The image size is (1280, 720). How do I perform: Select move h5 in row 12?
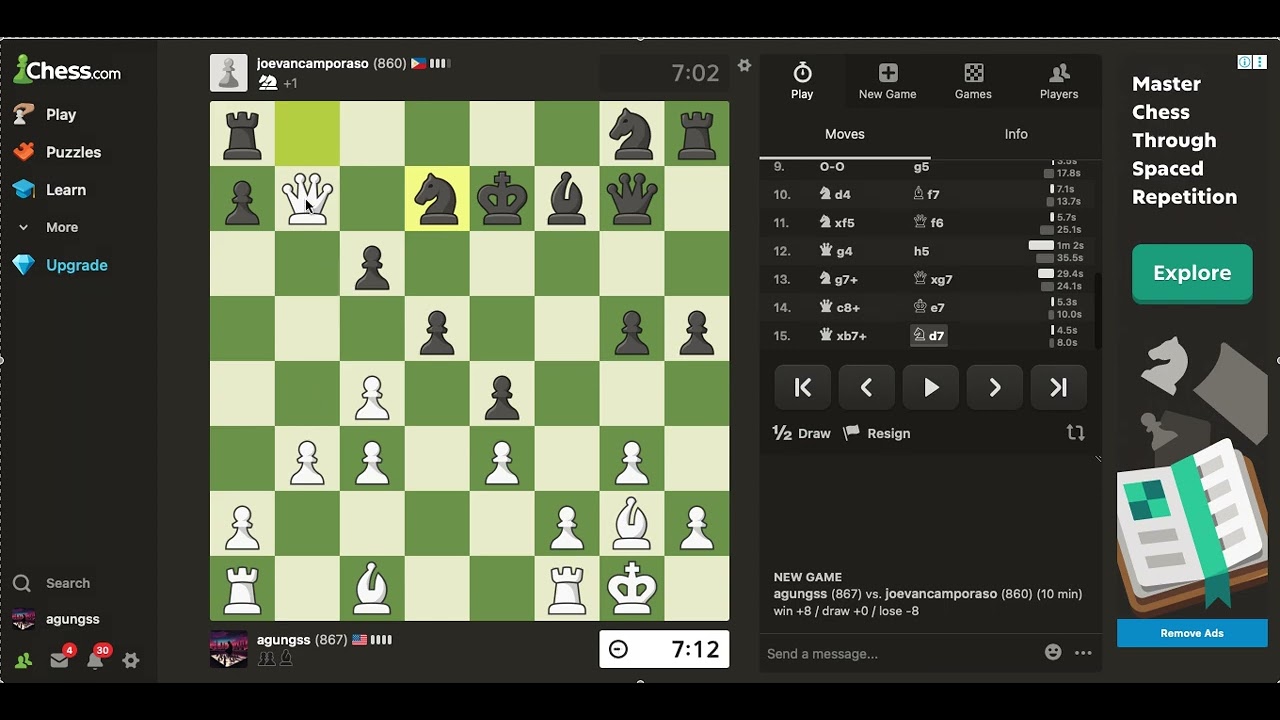(x=921, y=251)
